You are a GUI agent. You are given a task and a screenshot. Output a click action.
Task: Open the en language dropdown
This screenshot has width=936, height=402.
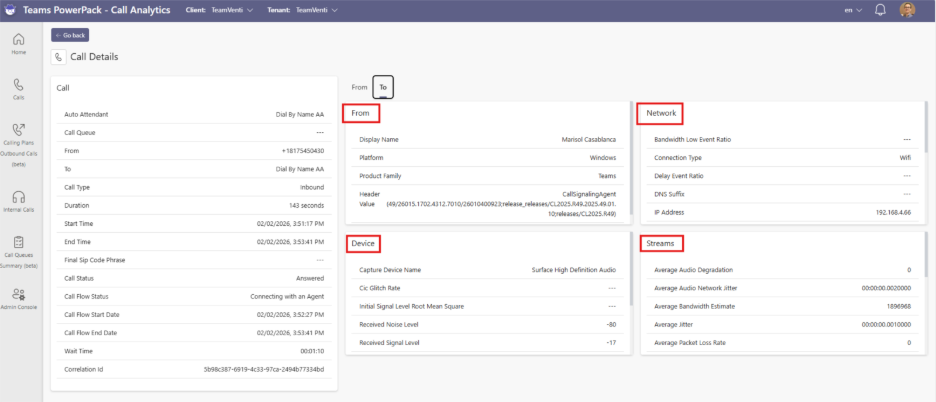pos(853,10)
